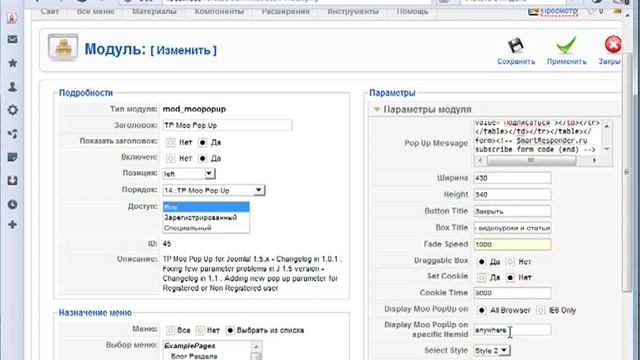Select Зарегистрированный in Доступ list
Screen dimensions: 640x360
(x=206, y=218)
